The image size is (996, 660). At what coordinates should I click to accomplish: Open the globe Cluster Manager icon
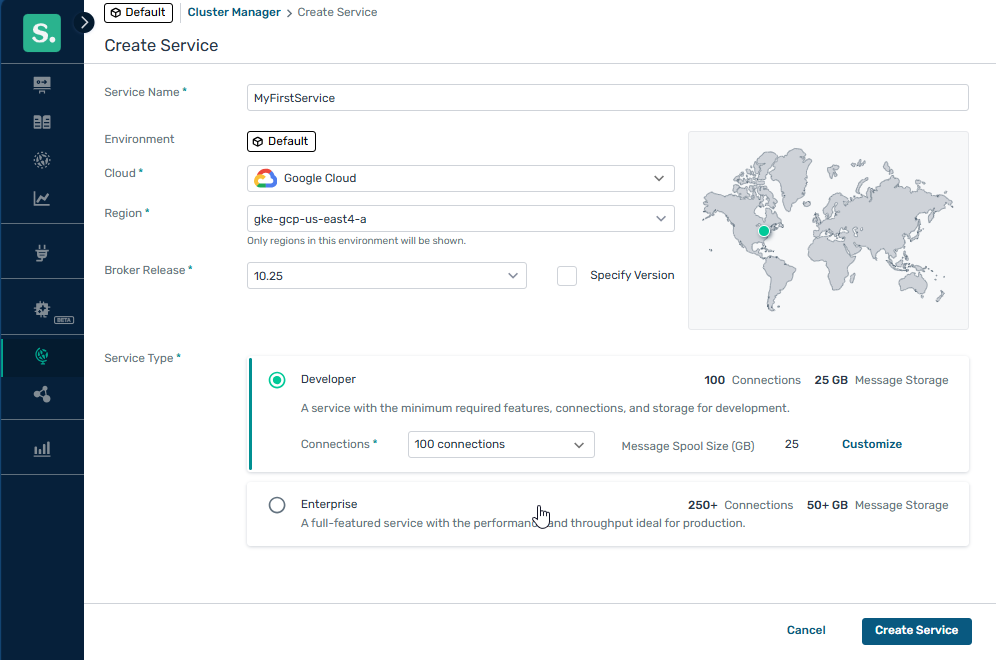[x=42, y=355]
